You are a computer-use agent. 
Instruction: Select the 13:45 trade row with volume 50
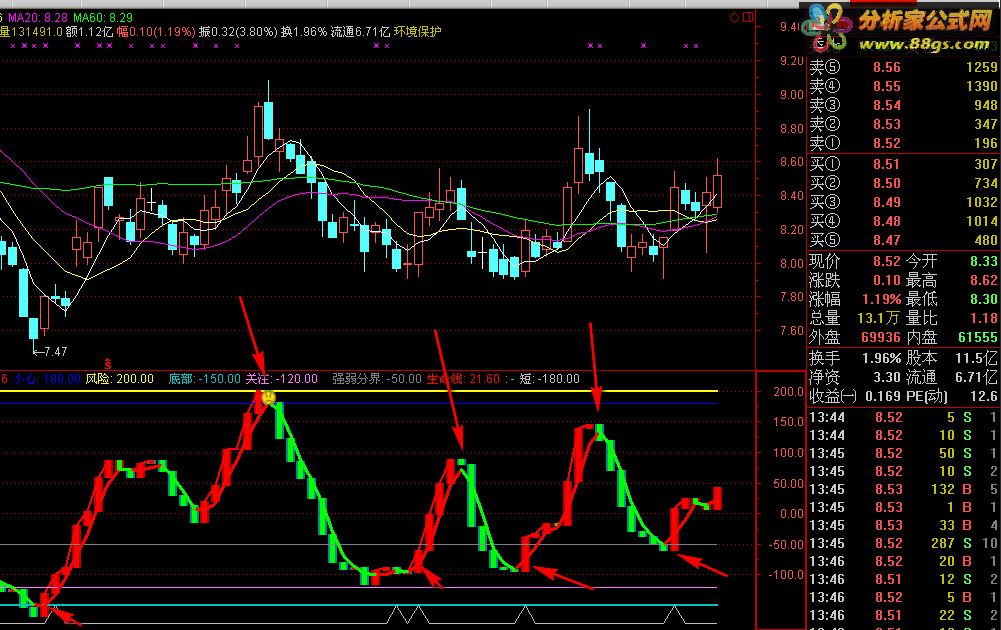point(903,453)
